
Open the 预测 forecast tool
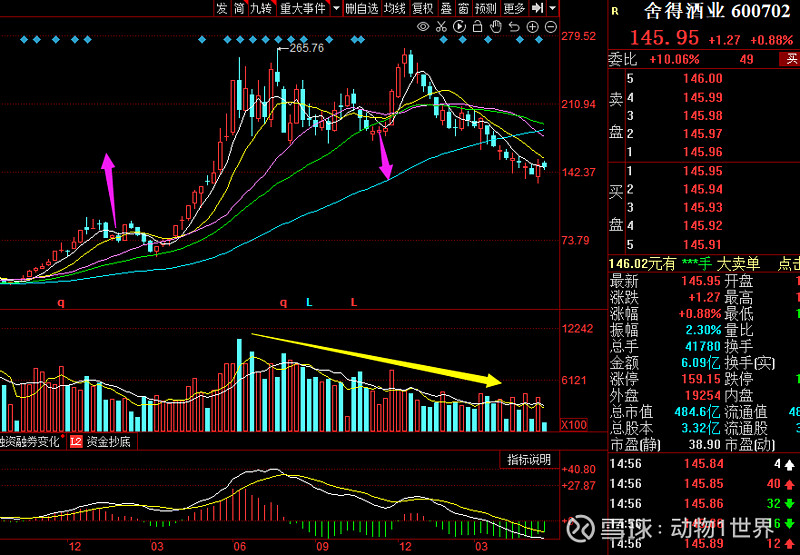click(485, 8)
